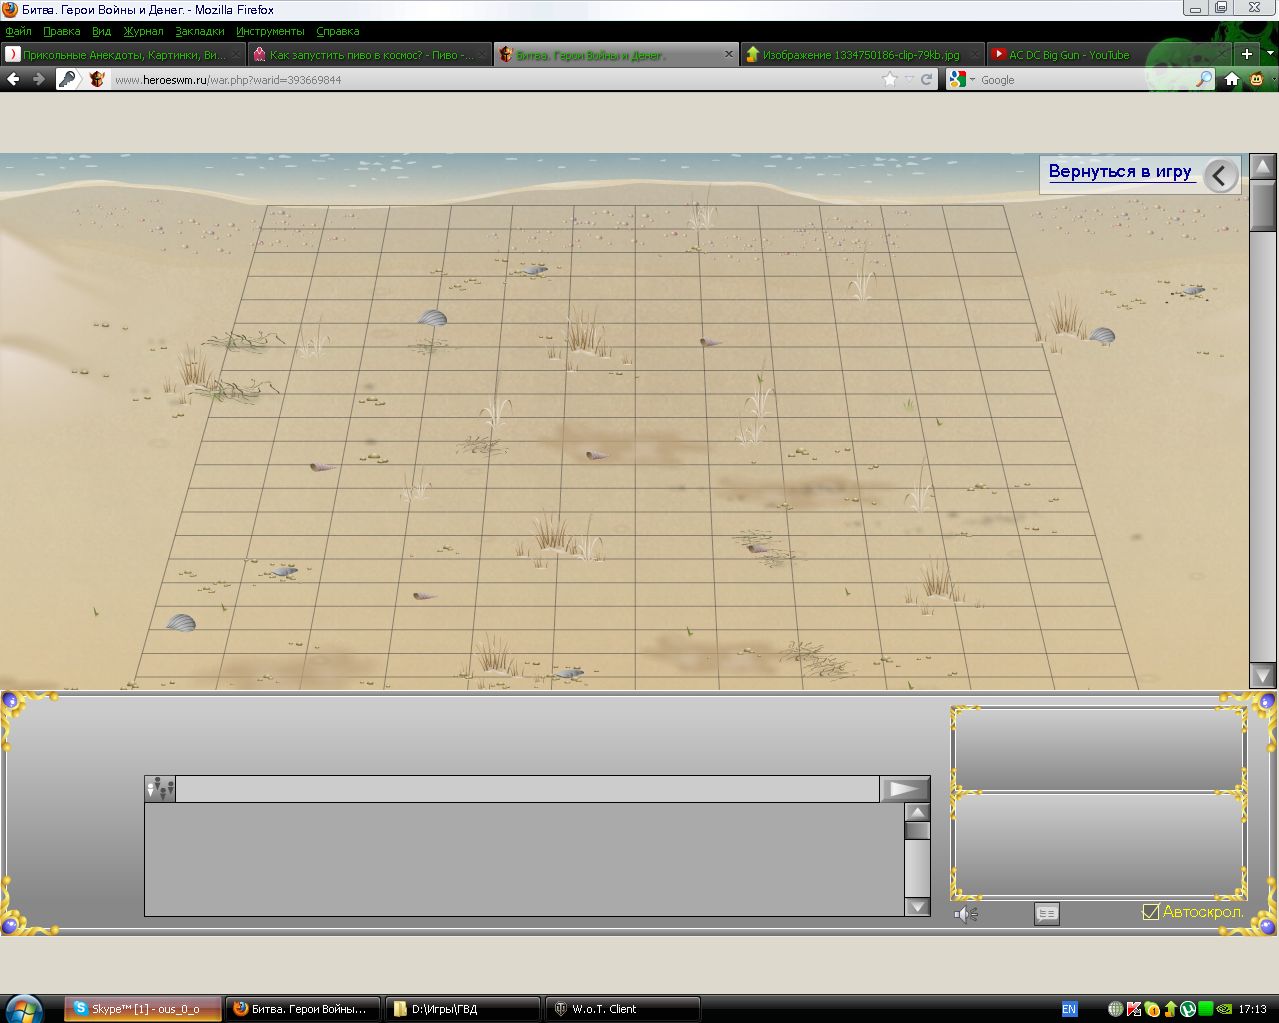Image resolution: width=1279 pixels, height=1023 pixels.
Task: Open the Вернуться в игру link
Action: 1120,172
